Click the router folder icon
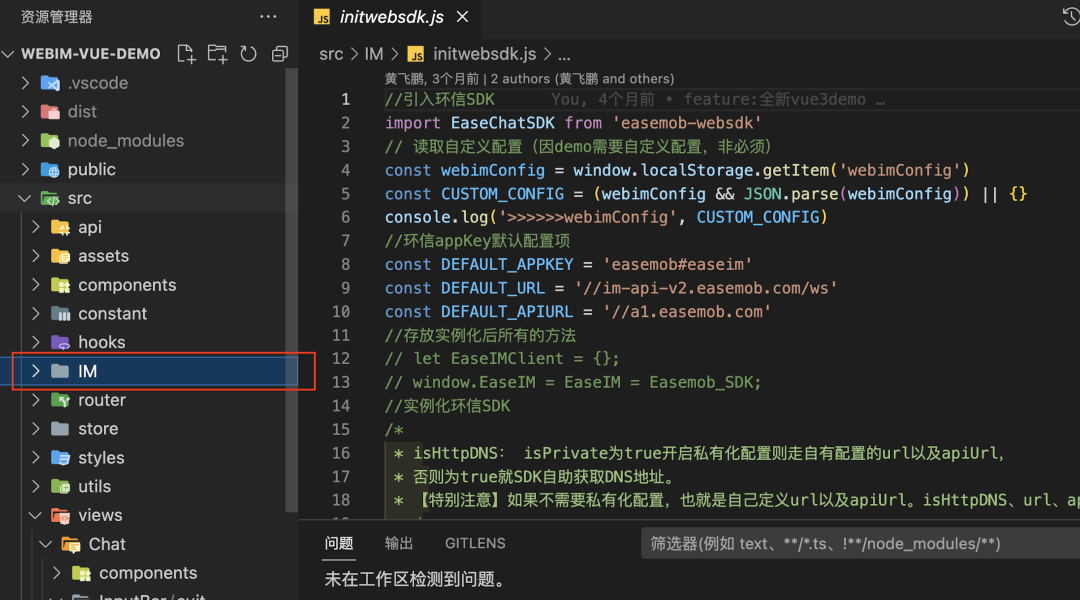Viewport: 1080px width, 600px height. (61, 400)
